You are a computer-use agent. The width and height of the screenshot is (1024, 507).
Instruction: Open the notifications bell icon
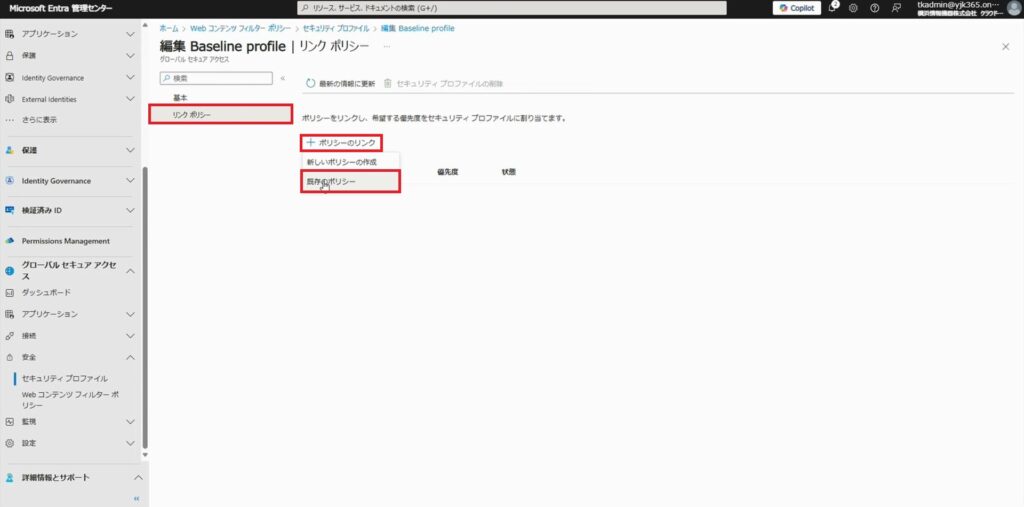(833, 8)
